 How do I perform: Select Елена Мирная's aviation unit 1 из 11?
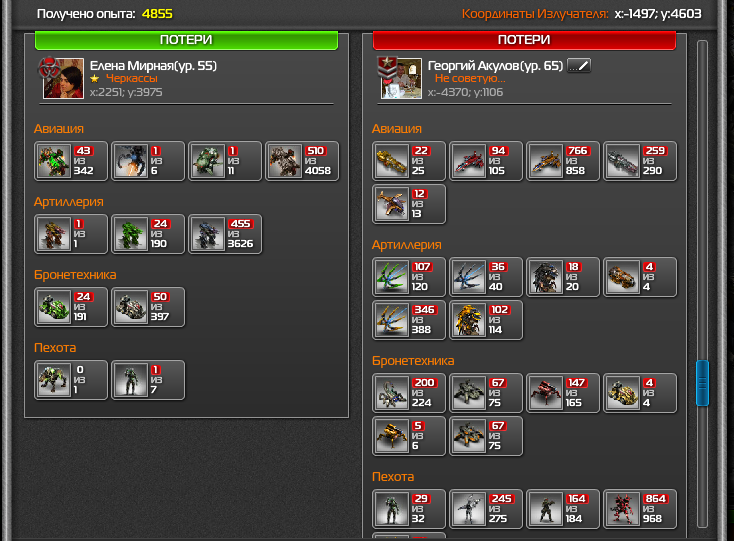click(225, 161)
